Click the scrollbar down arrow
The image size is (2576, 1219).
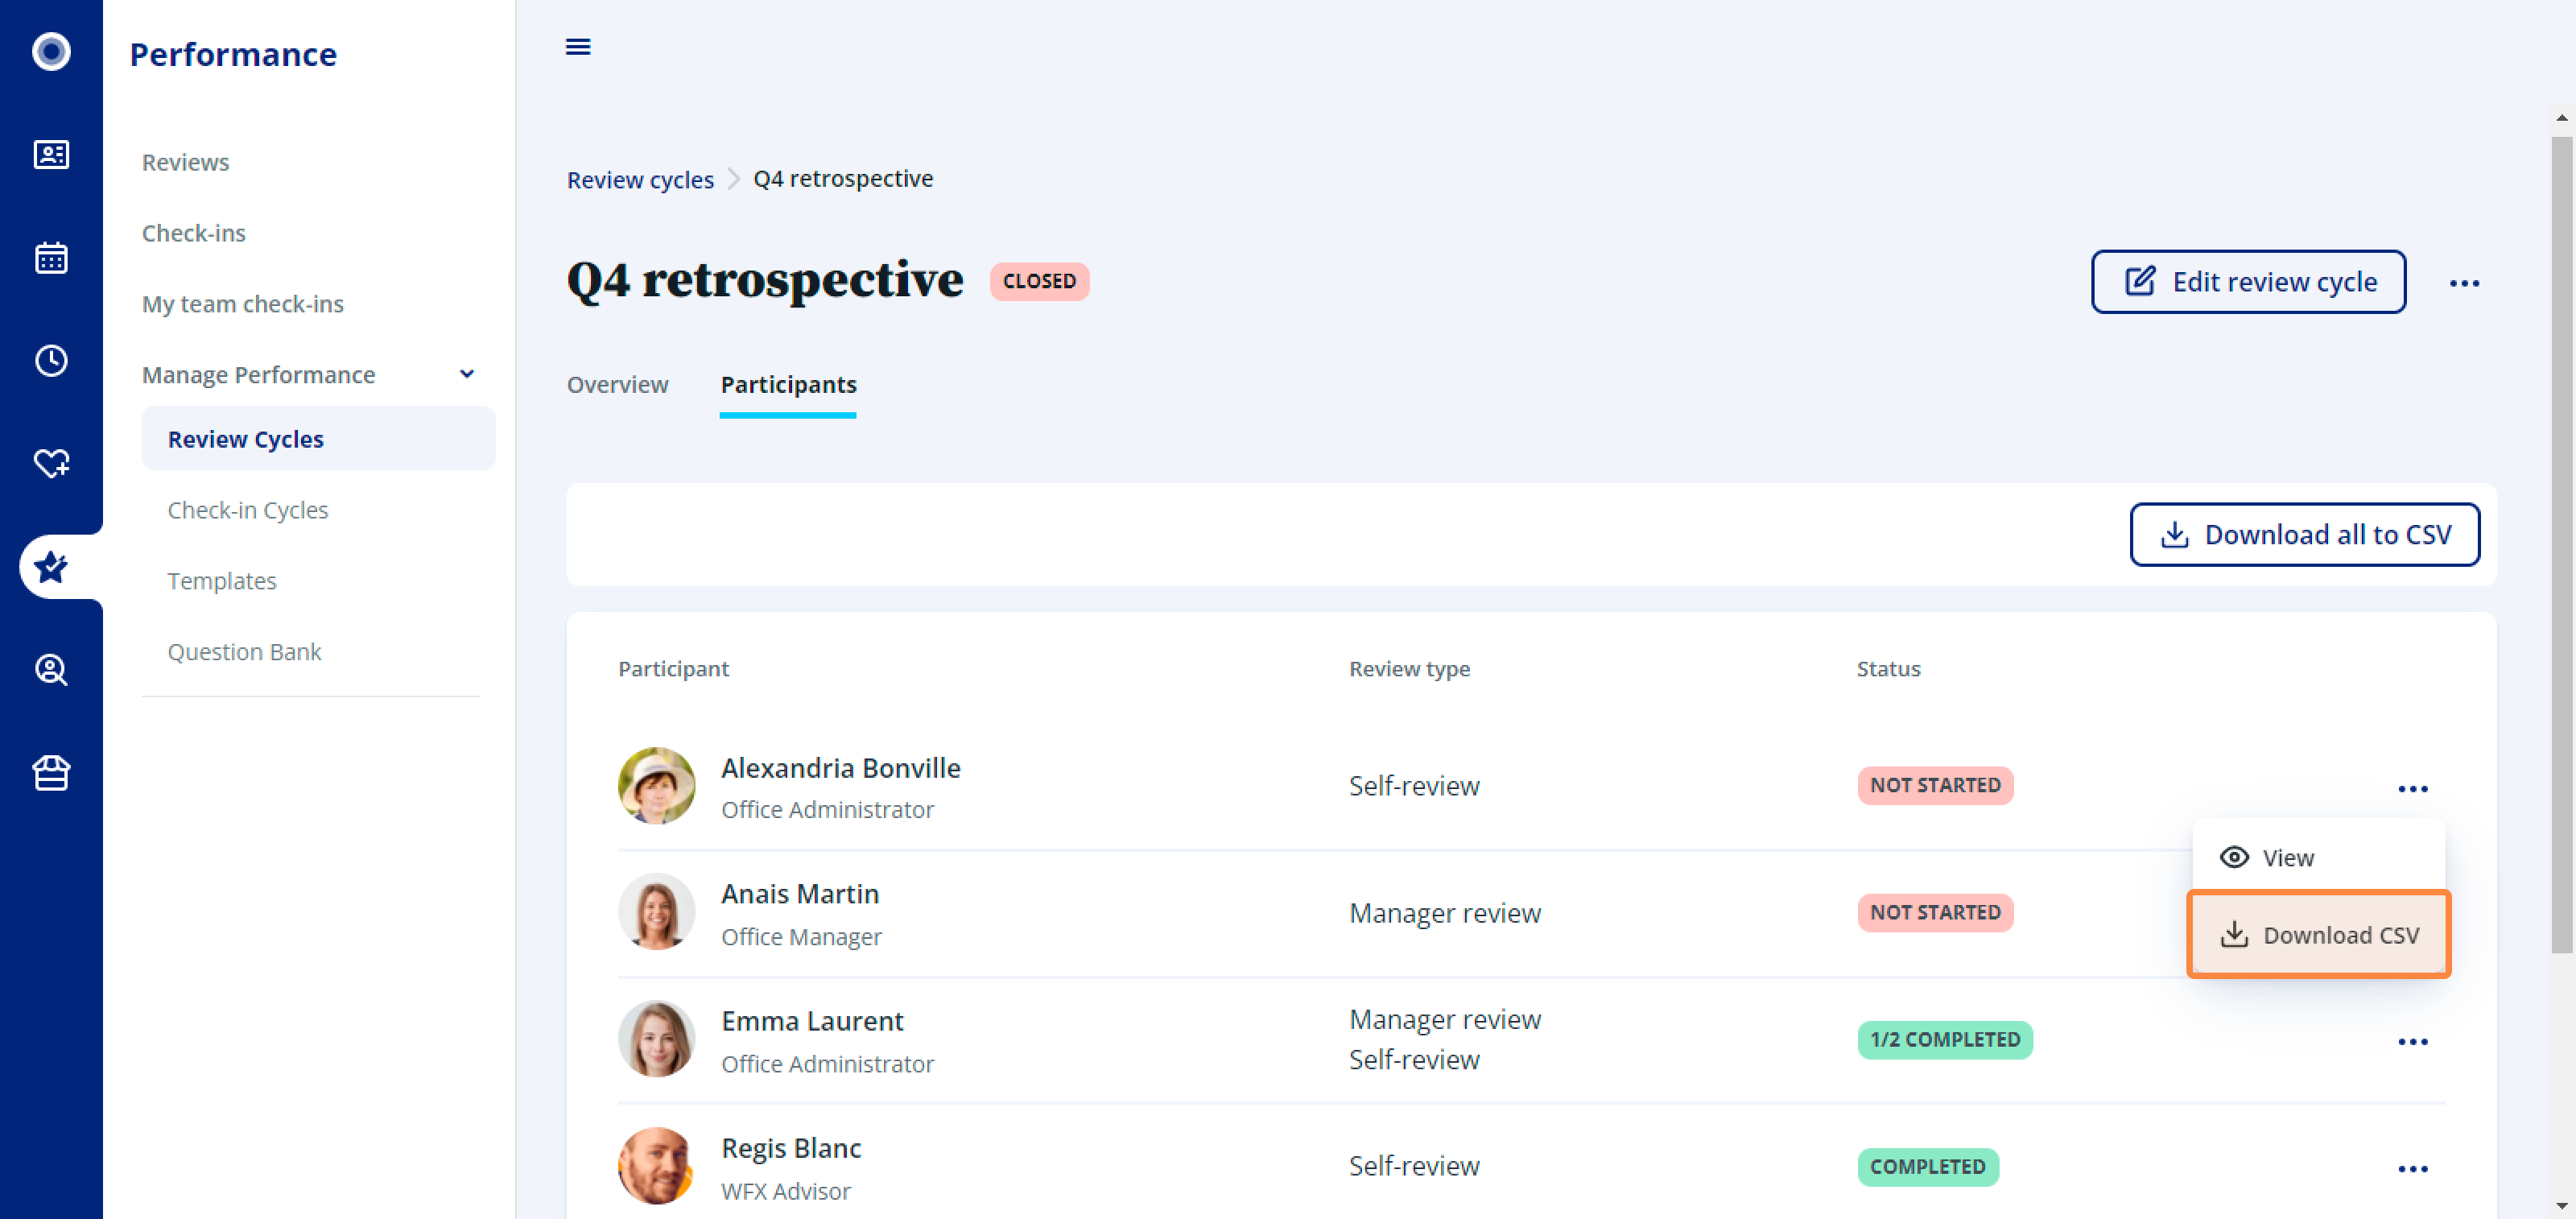pyautogui.click(x=2561, y=1207)
